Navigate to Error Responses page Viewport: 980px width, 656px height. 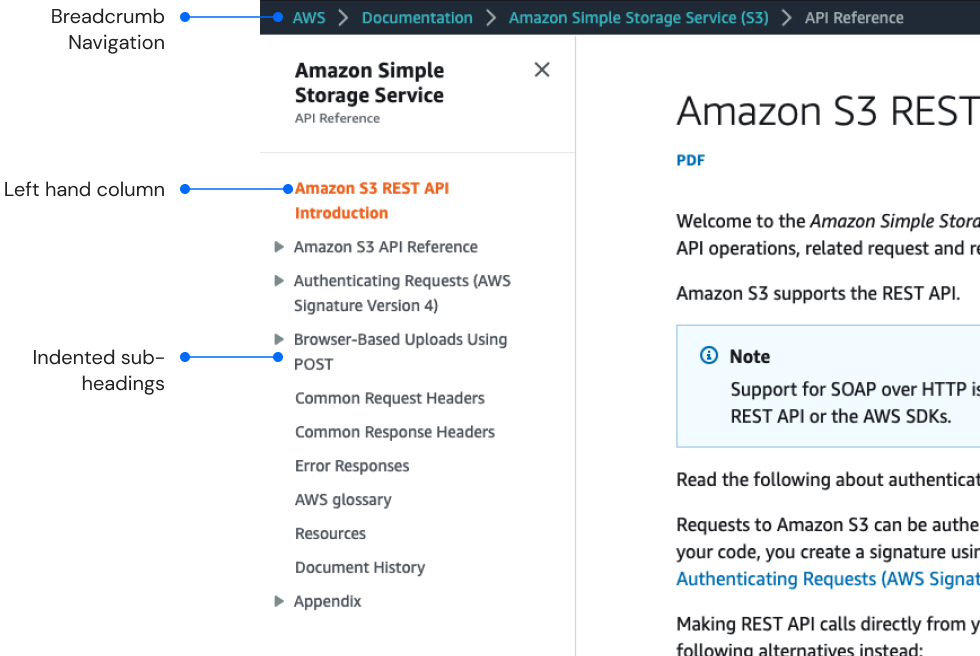pos(352,466)
